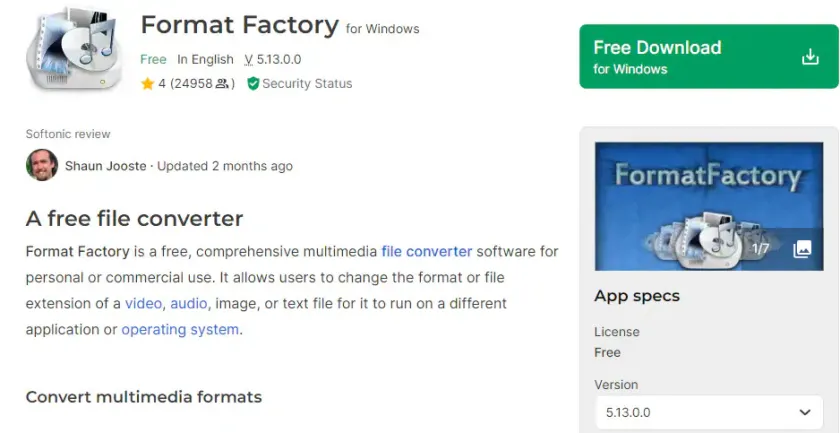Image resolution: width=840 pixels, height=433 pixels.
Task: Open the "operating system" link
Action: (180, 329)
